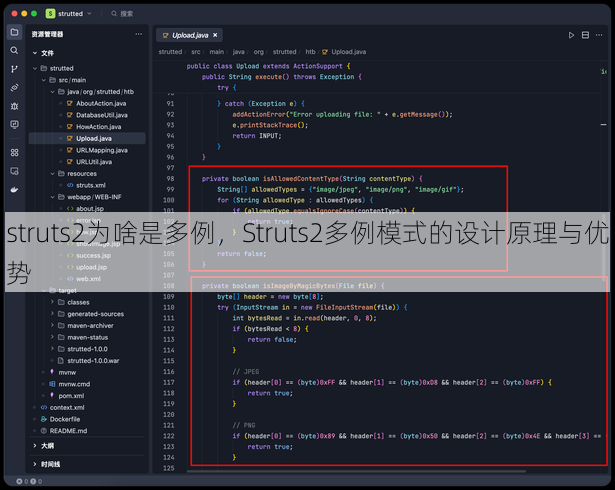The height and width of the screenshot is (490, 615).
Task: Open the Debug bug icon in activity bar
Action: (15, 106)
